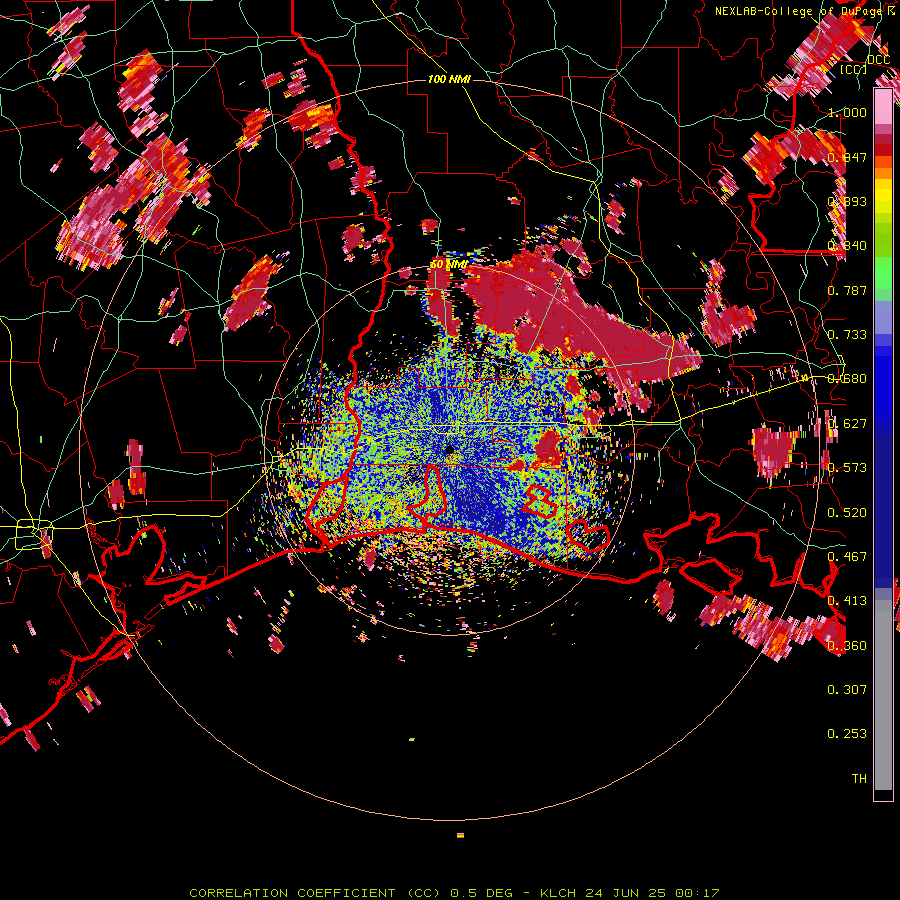Select the 0.787 color scale value
900x900 pixels.
pos(847,290)
